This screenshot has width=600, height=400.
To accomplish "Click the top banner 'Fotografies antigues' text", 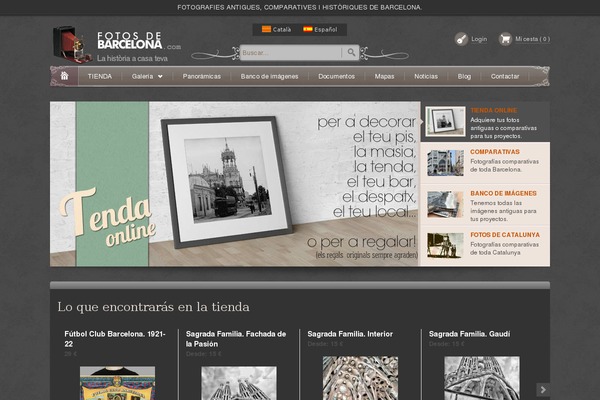I will [x=300, y=7].
